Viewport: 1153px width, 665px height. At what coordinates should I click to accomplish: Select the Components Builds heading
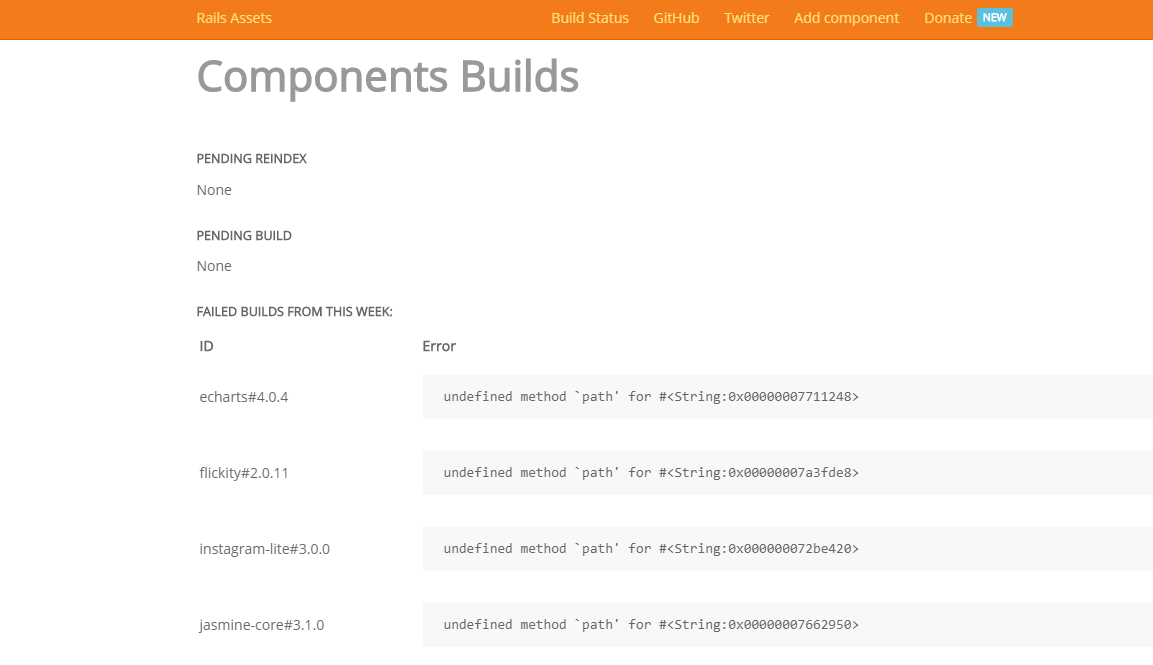388,77
